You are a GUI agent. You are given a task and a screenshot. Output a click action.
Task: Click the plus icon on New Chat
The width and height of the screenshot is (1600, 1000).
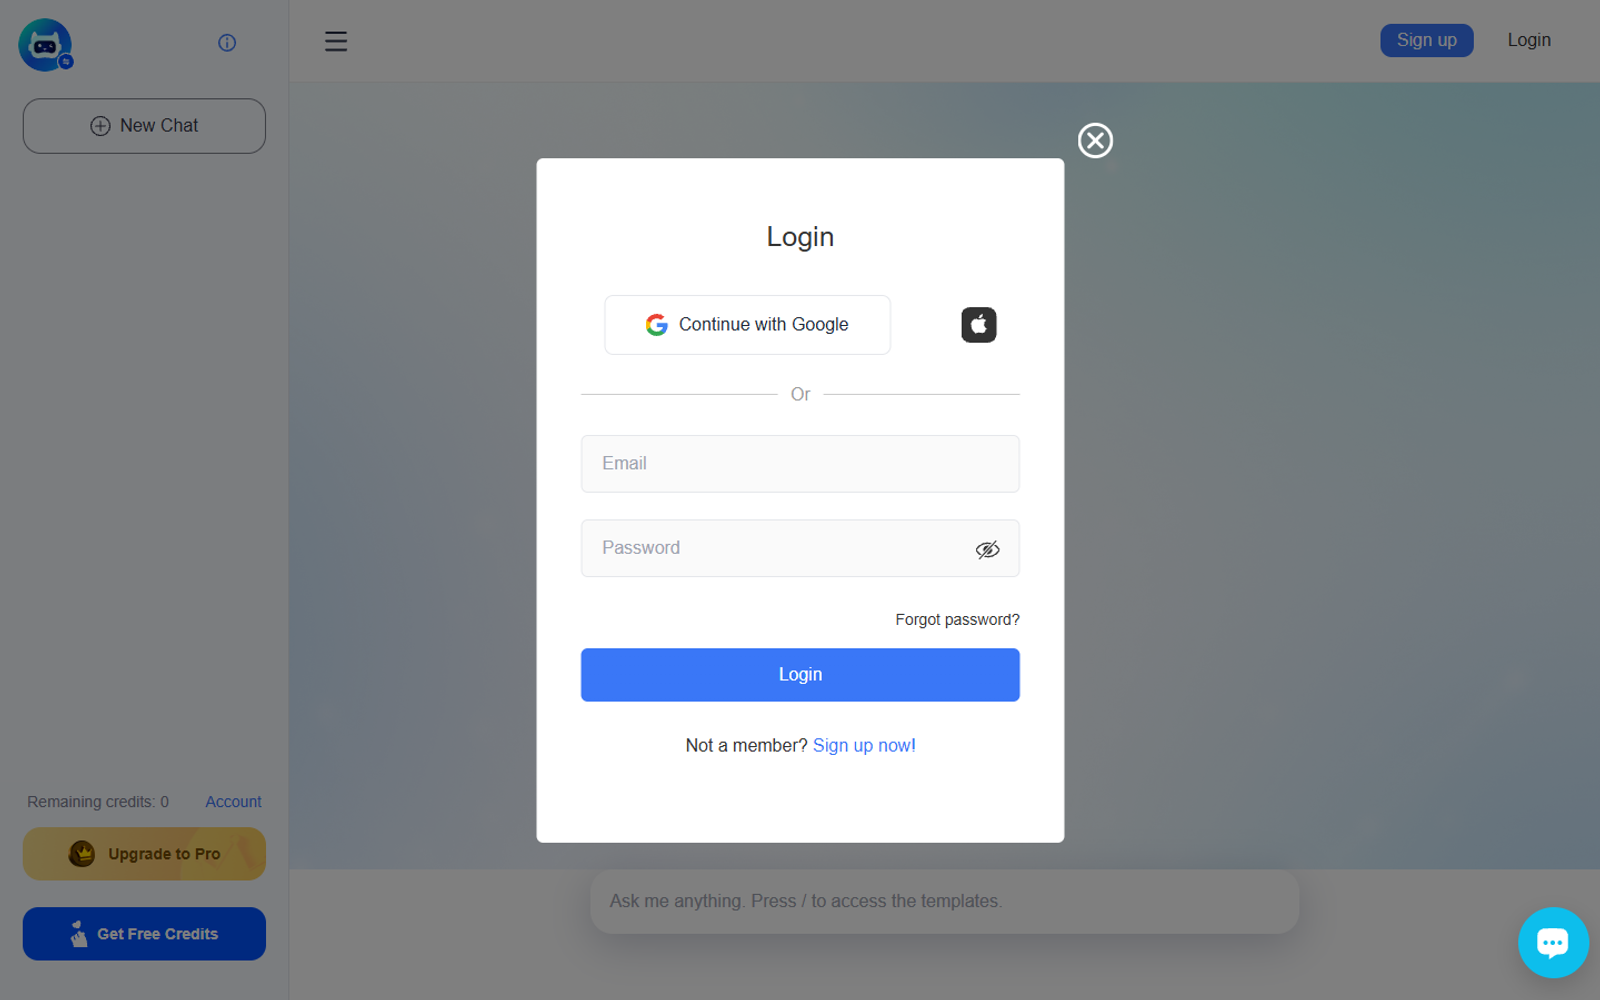coord(100,126)
